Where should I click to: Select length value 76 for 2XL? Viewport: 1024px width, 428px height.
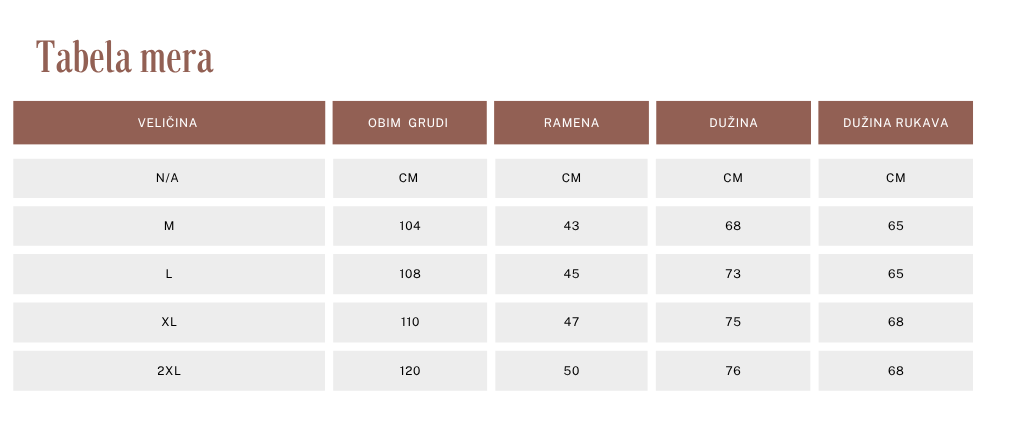click(x=733, y=370)
